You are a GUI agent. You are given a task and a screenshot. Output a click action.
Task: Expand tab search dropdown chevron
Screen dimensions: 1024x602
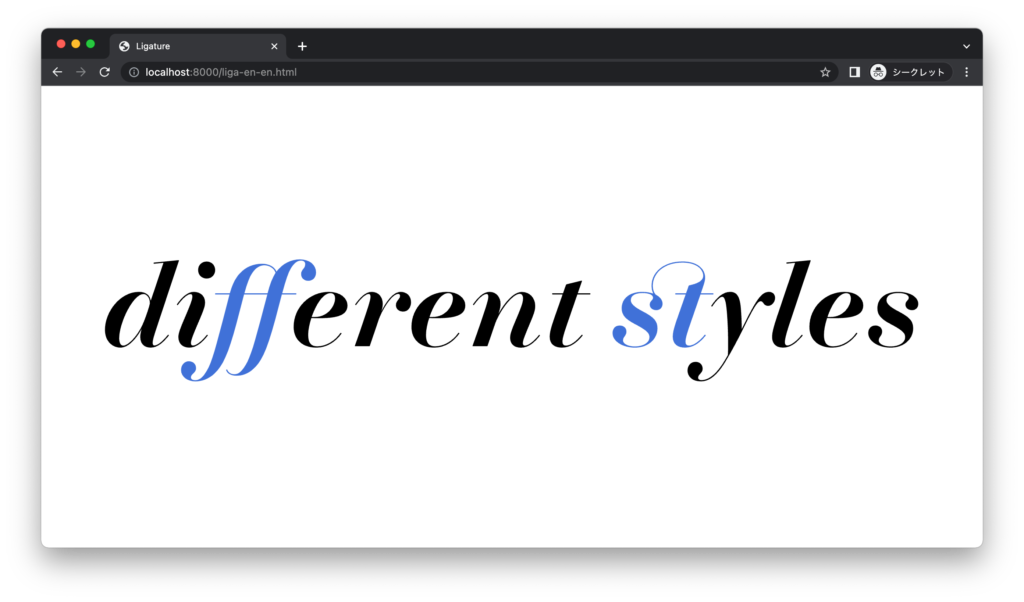point(967,46)
